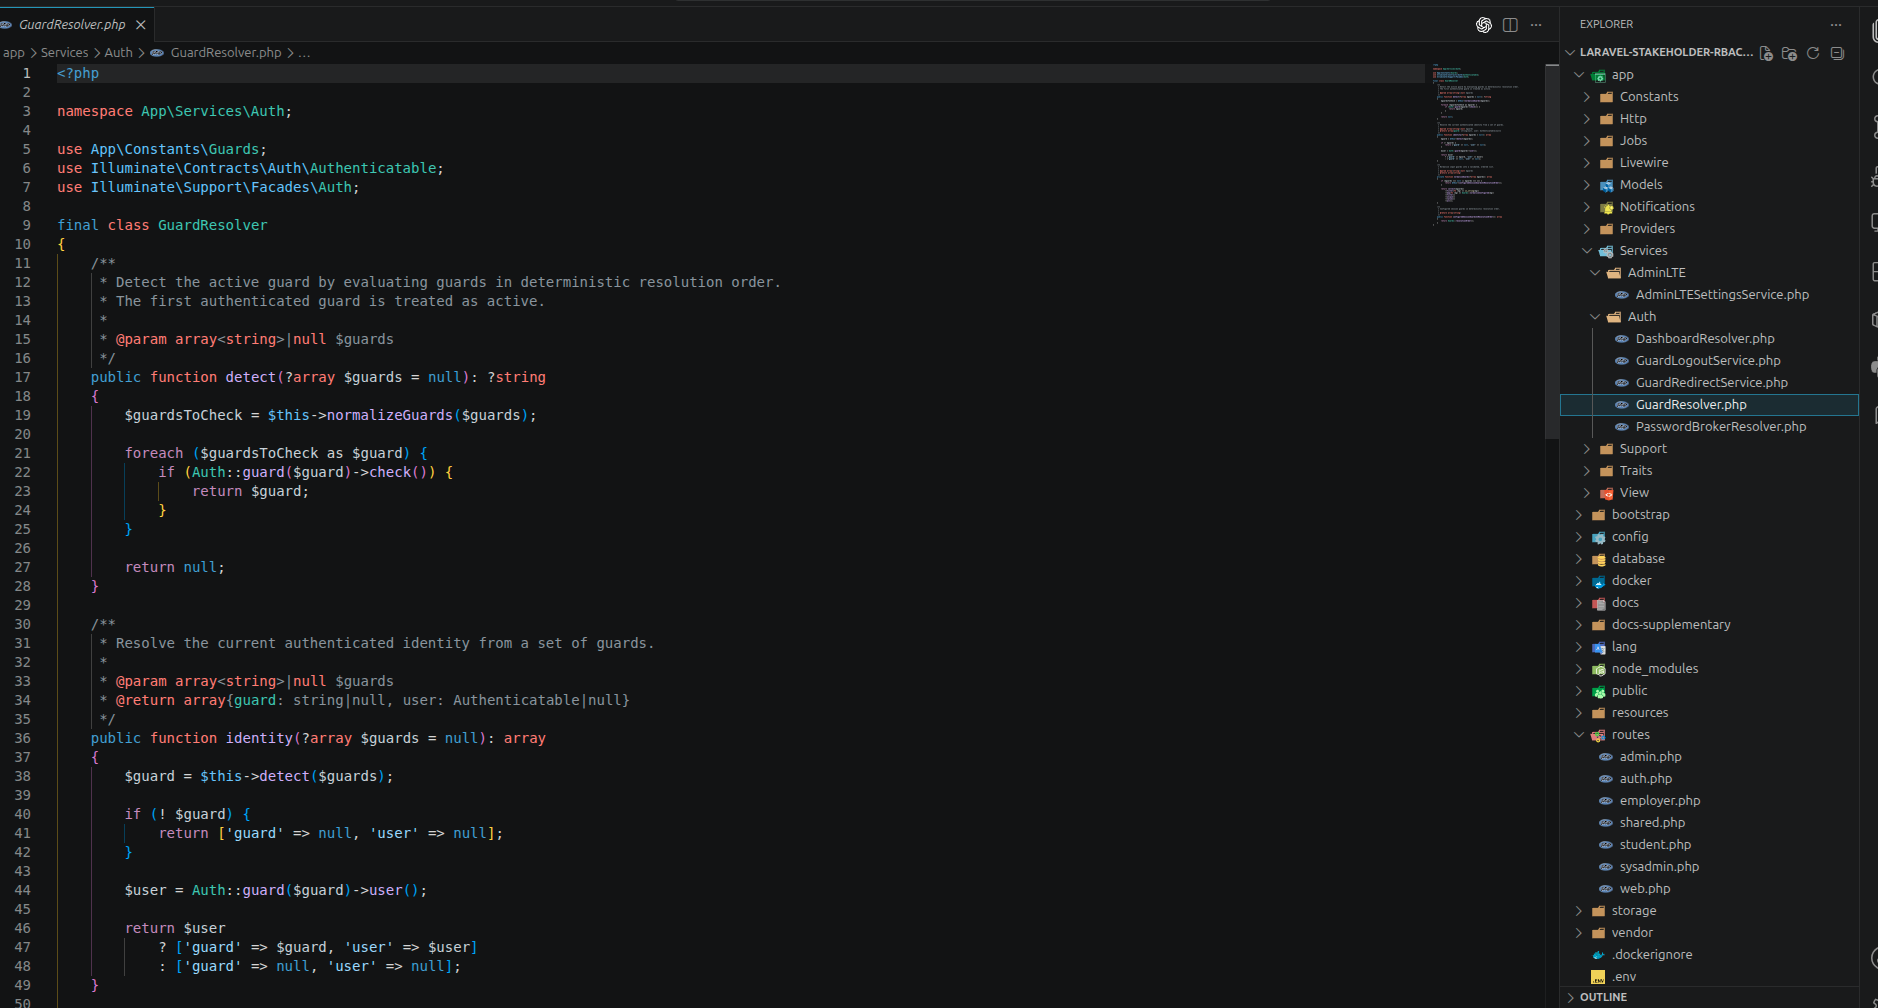Expand the Traits folder chevron
The image size is (1878, 1008).
pyautogui.click(x=1587, y=471)
